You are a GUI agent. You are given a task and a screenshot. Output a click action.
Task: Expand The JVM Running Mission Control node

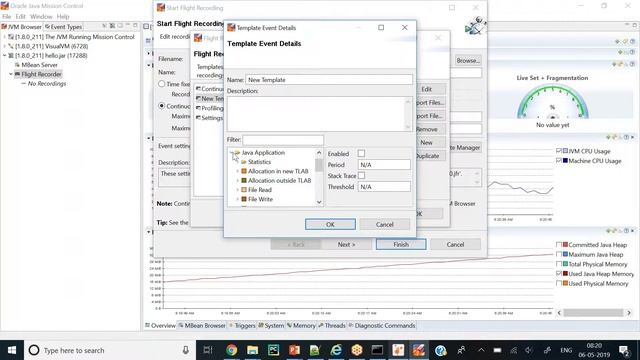[x=4, y=37]
